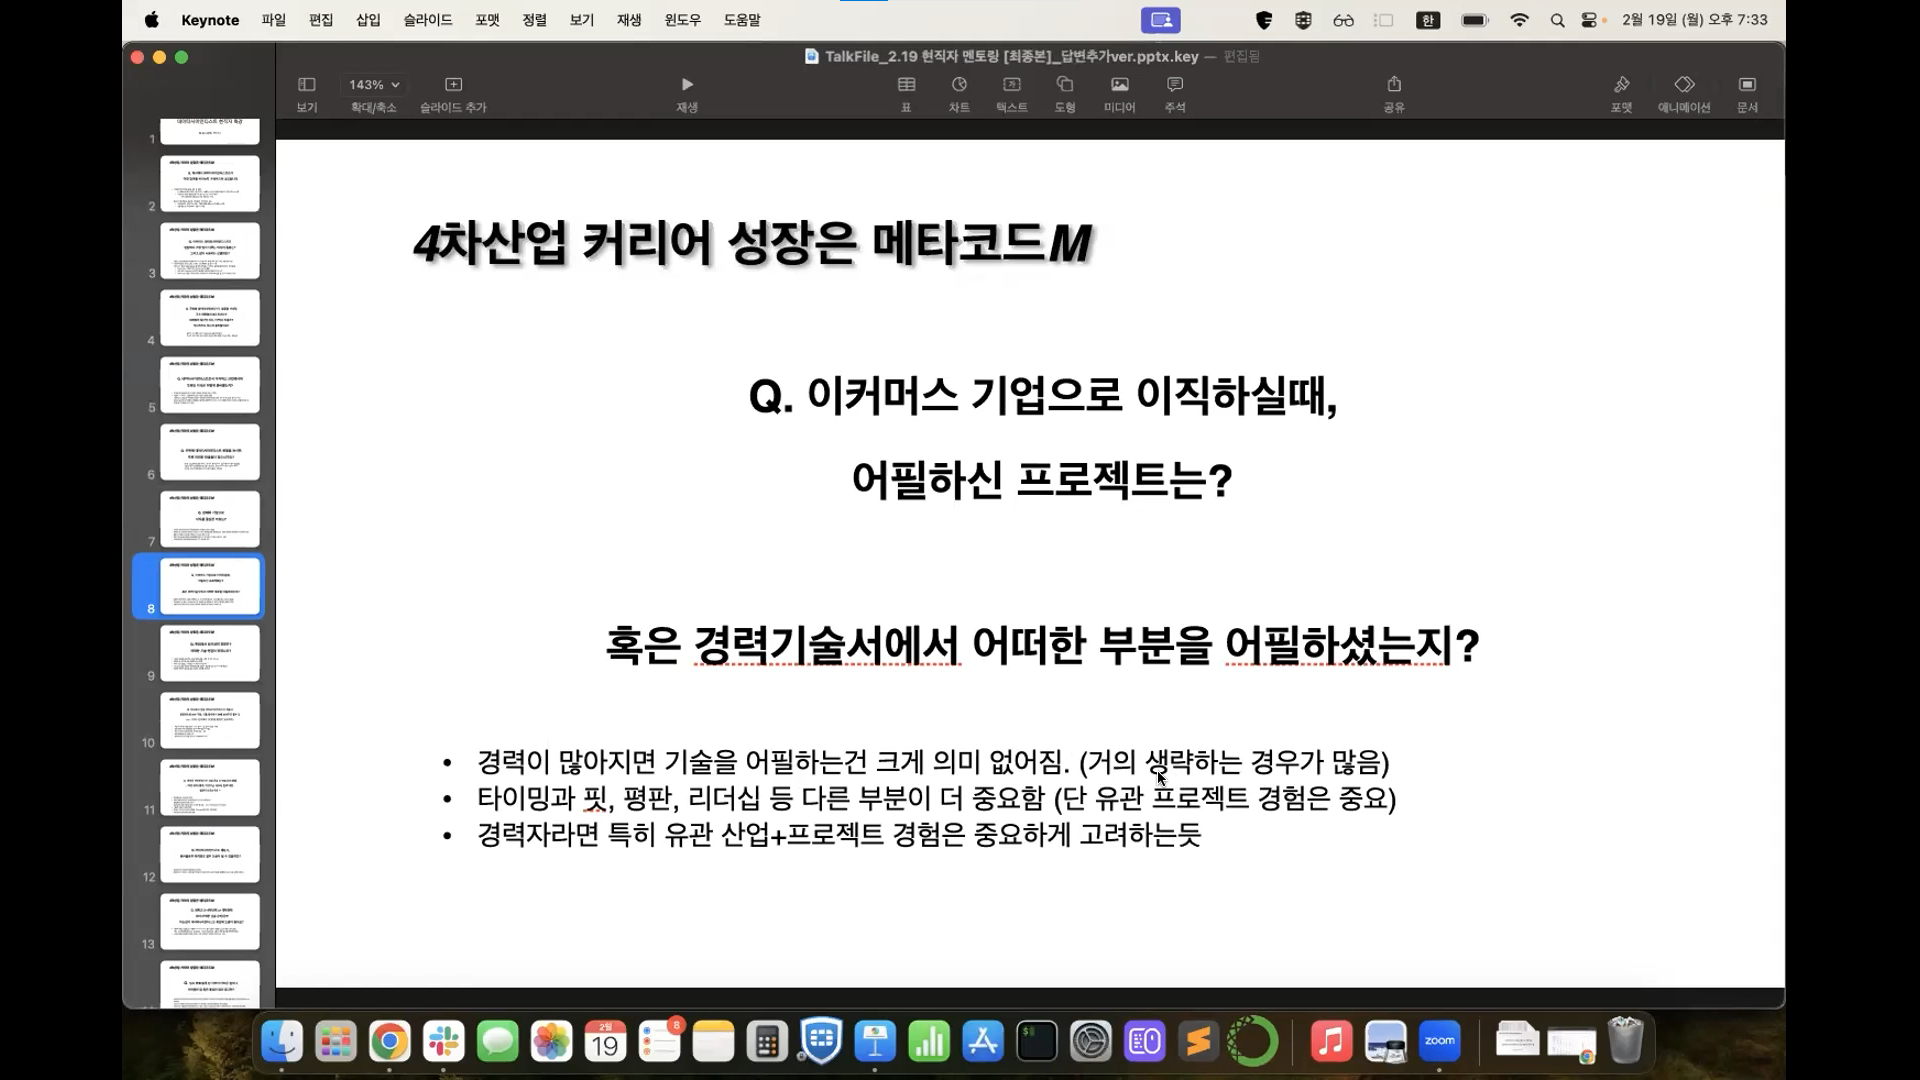Toggle the 문서 document inspector panel

coord(1747,85)
